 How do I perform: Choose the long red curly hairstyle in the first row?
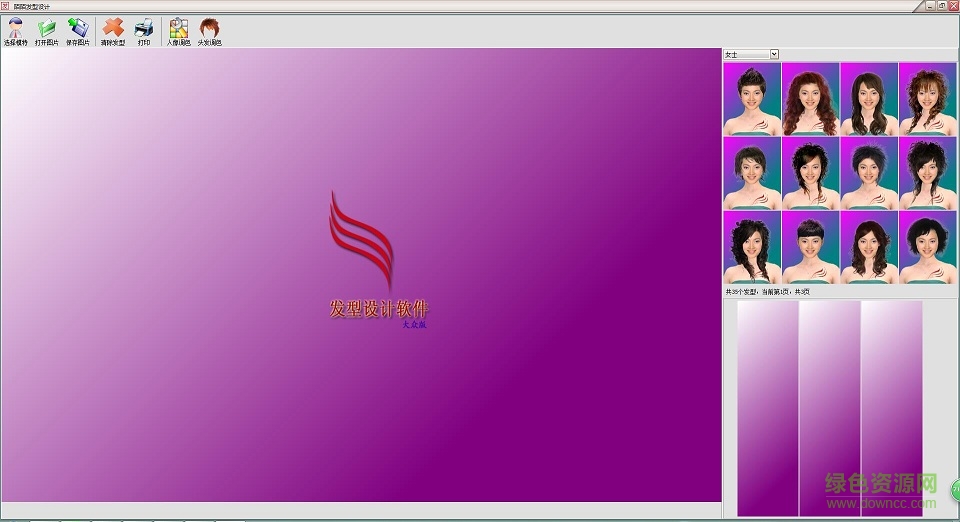coord(810,99)
